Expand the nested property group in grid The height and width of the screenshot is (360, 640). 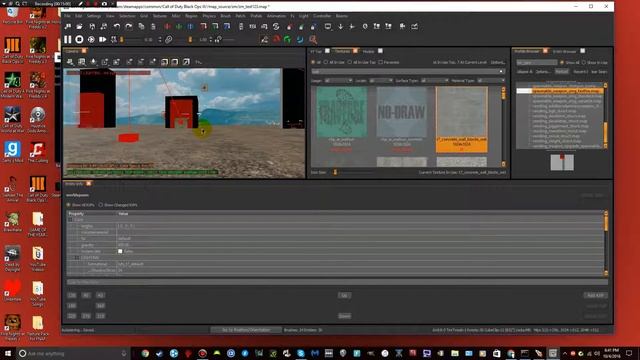pyautogui.click(x=77, y=258)
